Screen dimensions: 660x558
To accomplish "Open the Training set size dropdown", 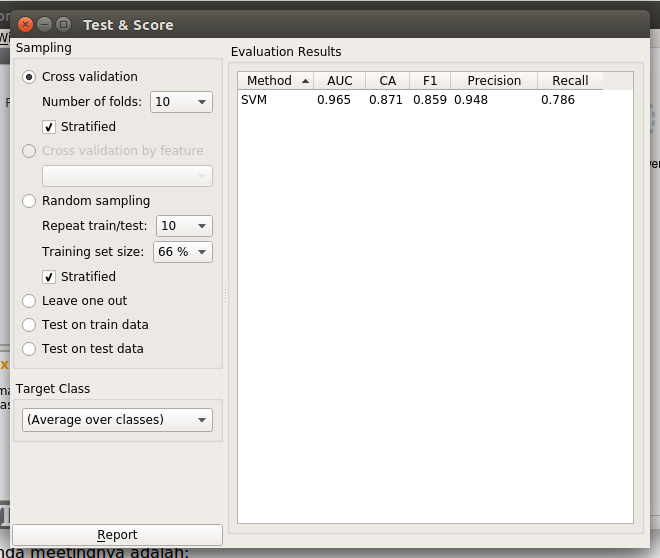I will [x=183, y=252].
